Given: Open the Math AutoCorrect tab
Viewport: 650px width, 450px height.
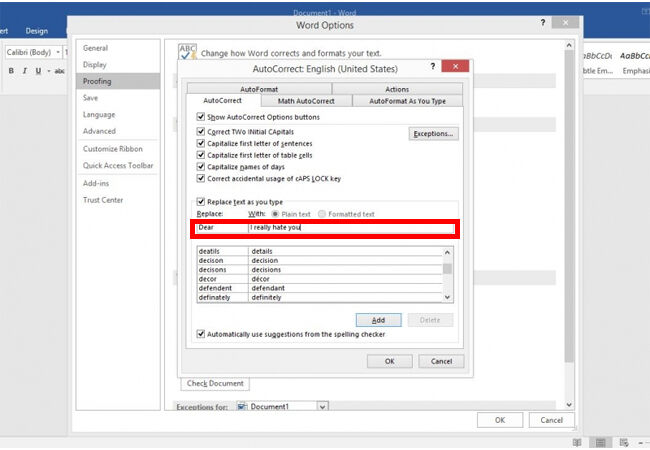Looking at the screenshot, I should (306, 101).
